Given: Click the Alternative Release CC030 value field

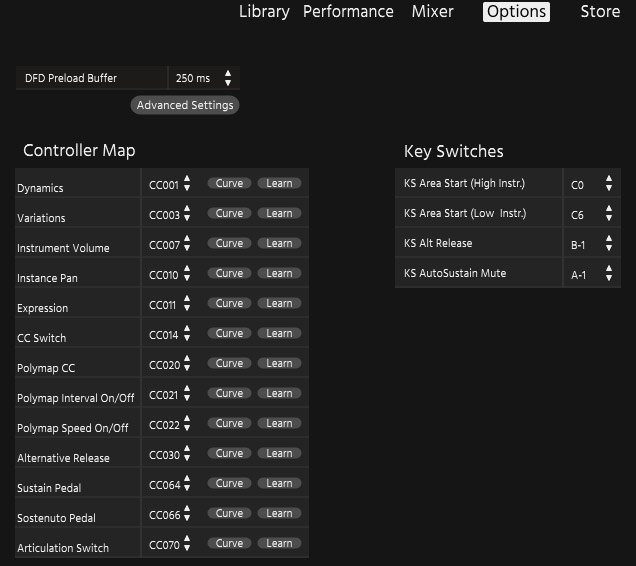Looking at the screenshot, I should tap(163, 456).
